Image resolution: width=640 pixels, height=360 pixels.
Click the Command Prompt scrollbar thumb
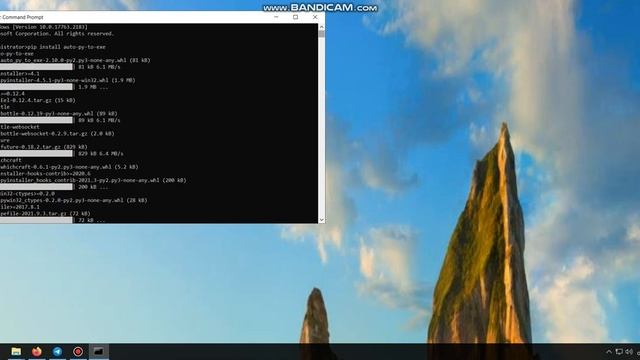point(322,34)
